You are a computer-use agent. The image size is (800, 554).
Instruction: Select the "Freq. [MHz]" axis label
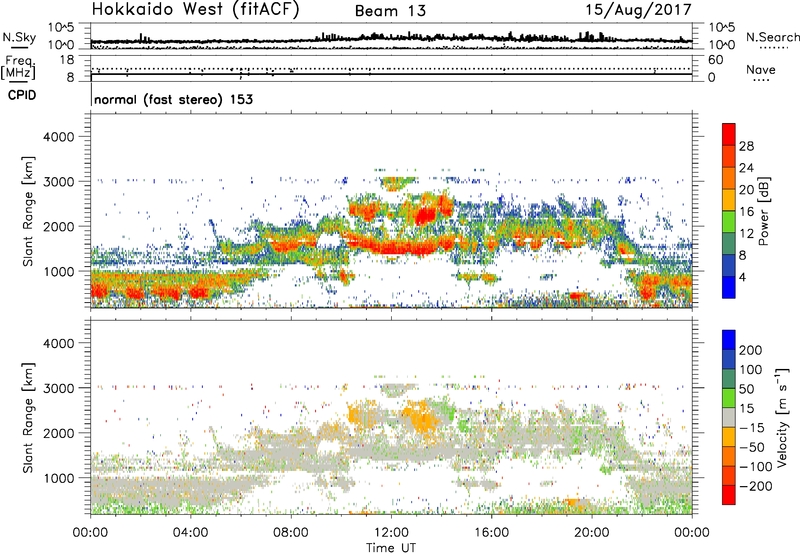point(18,69)
